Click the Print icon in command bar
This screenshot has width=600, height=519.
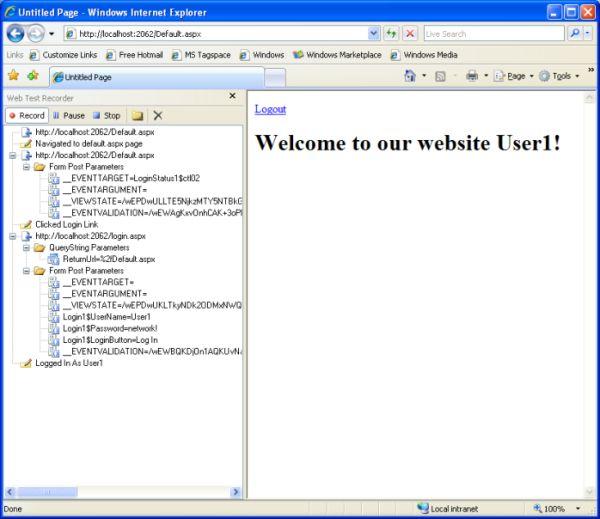(473, 76)
